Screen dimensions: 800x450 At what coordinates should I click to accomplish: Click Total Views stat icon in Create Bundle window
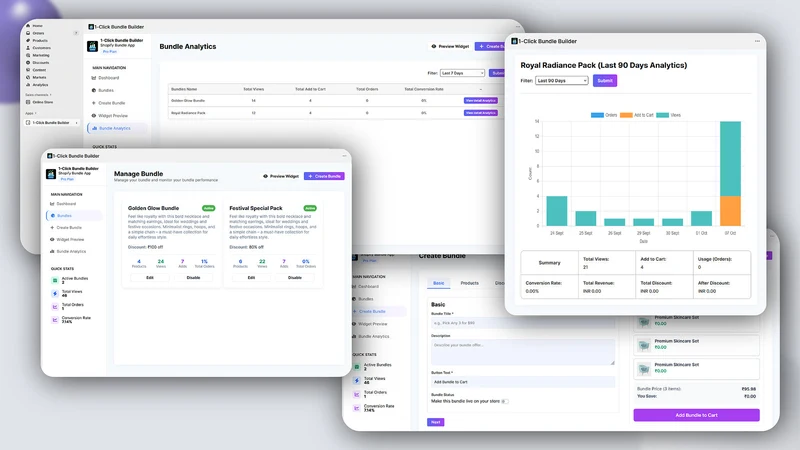(357, 381)
